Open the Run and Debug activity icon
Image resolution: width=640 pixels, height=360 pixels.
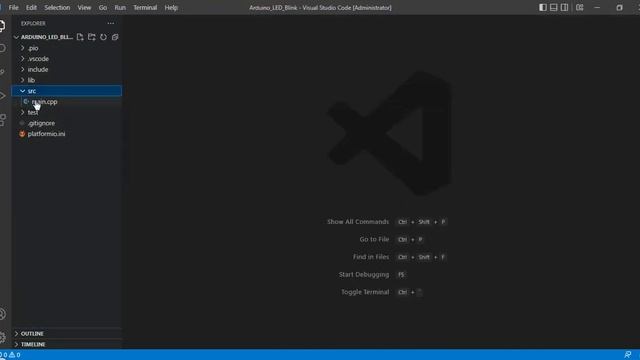click(x=2, y=96)
